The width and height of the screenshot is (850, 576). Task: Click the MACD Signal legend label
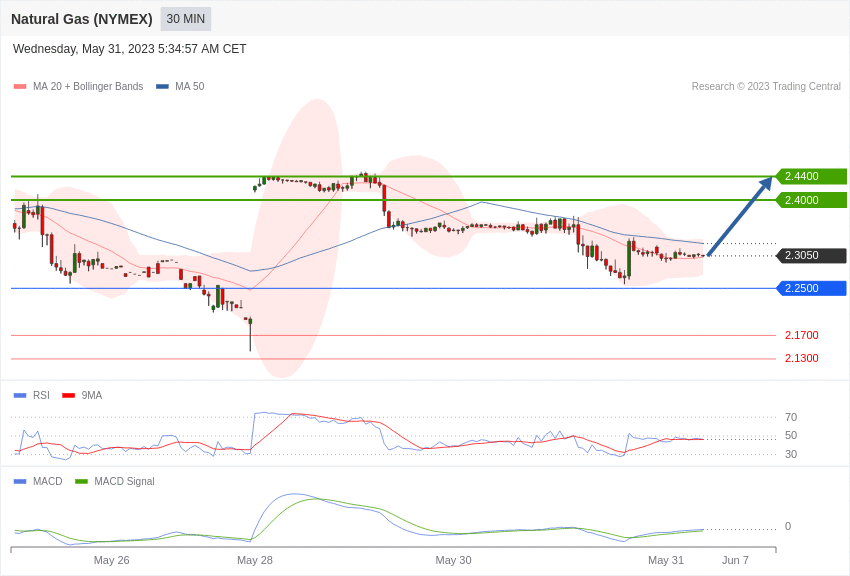point(124,481)
